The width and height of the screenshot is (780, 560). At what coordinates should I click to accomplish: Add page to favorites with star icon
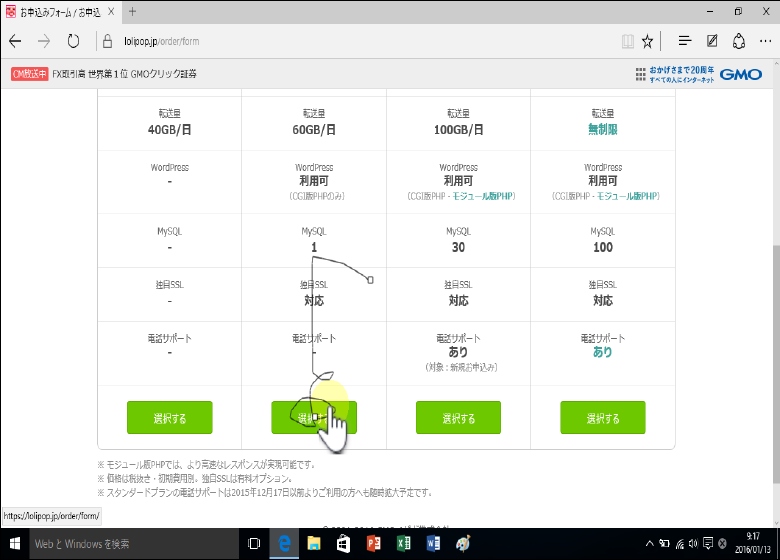pos(647,41)
